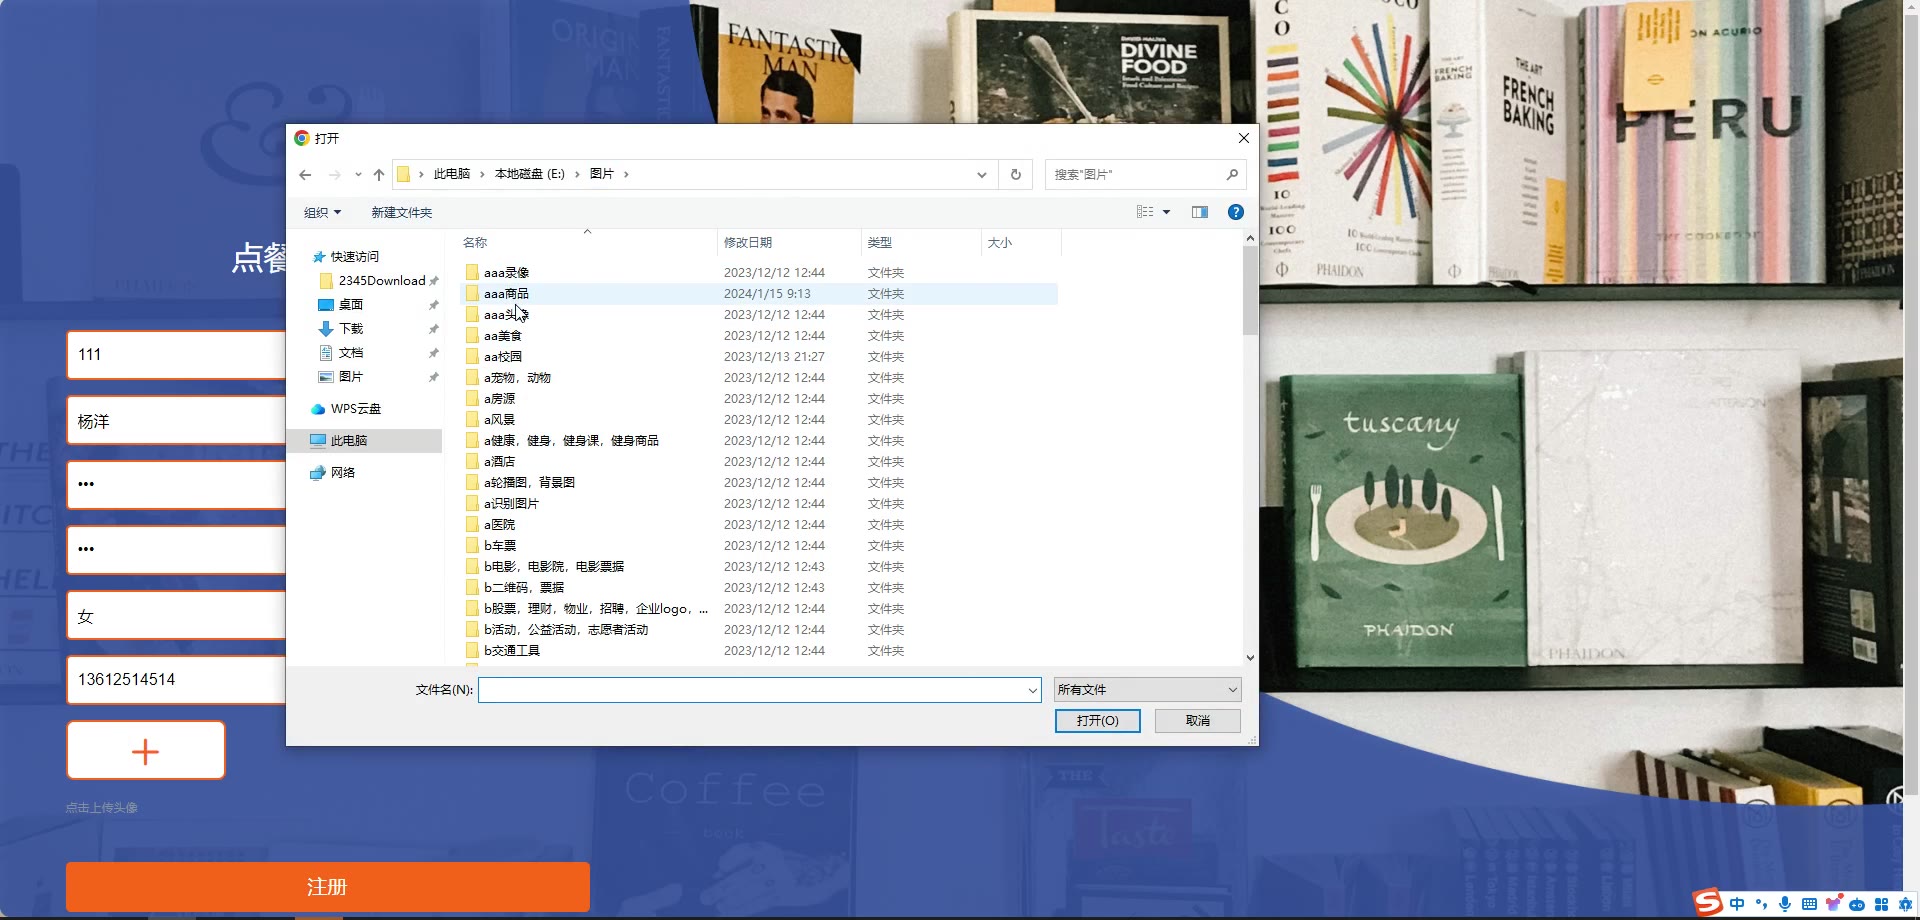The height and width of the screenshot is (920, 1920).
Task: Select the b活动,公益活动 folder
Action: point(758,630)
